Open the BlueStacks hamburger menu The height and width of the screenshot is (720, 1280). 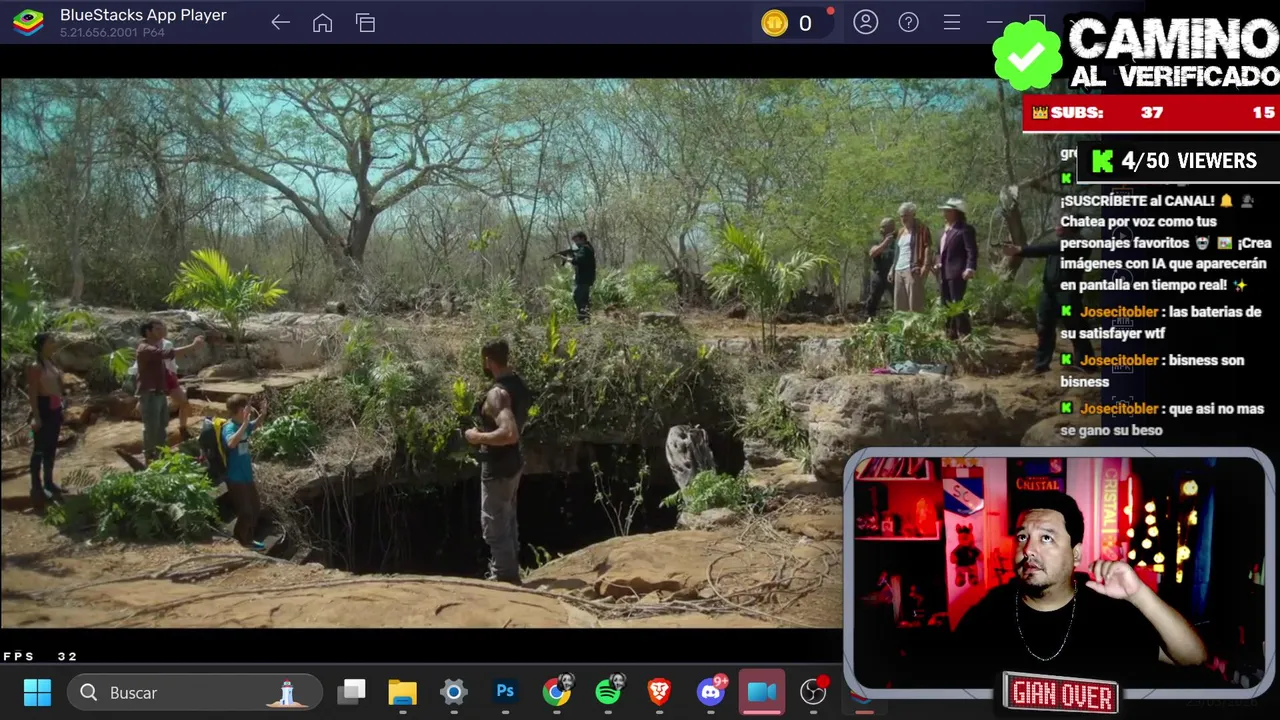952,22
